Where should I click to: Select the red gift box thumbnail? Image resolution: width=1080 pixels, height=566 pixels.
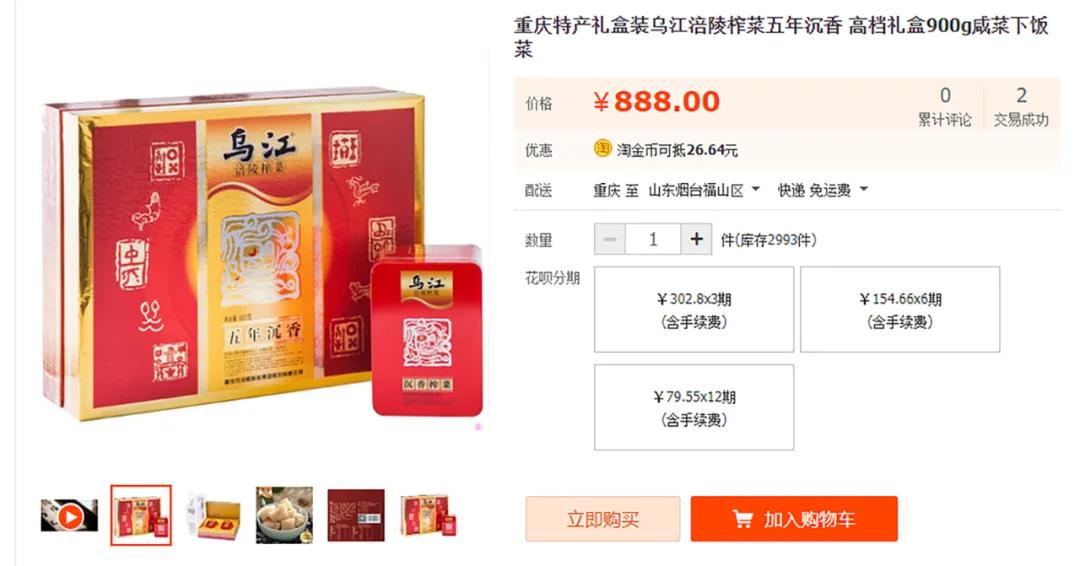click(x=141, y=515)
